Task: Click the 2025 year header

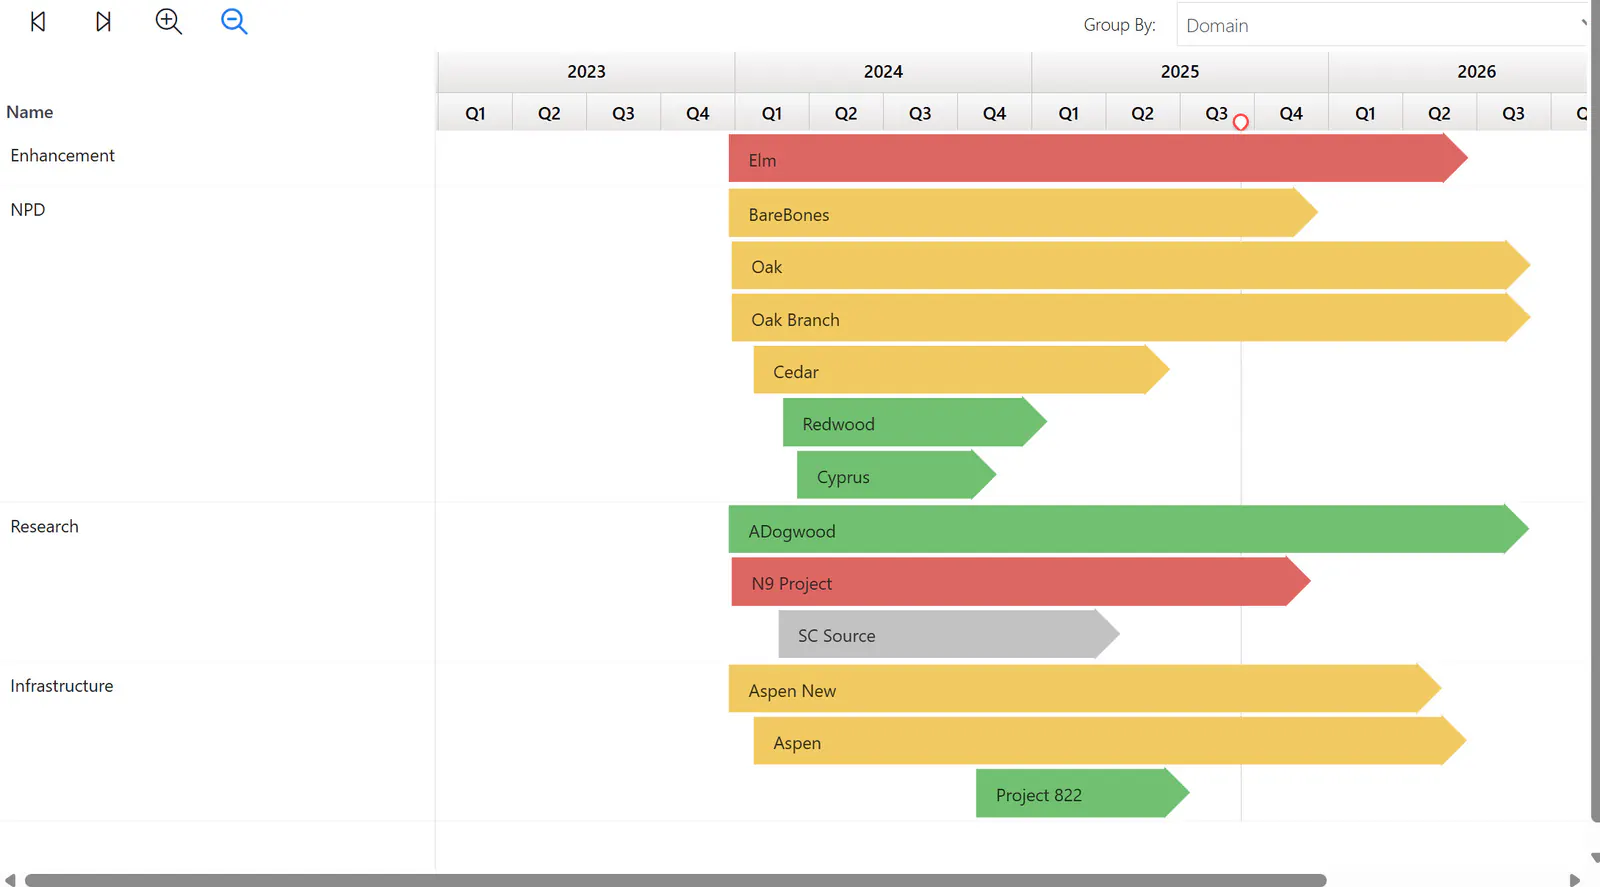Action: pos(1180,72)
